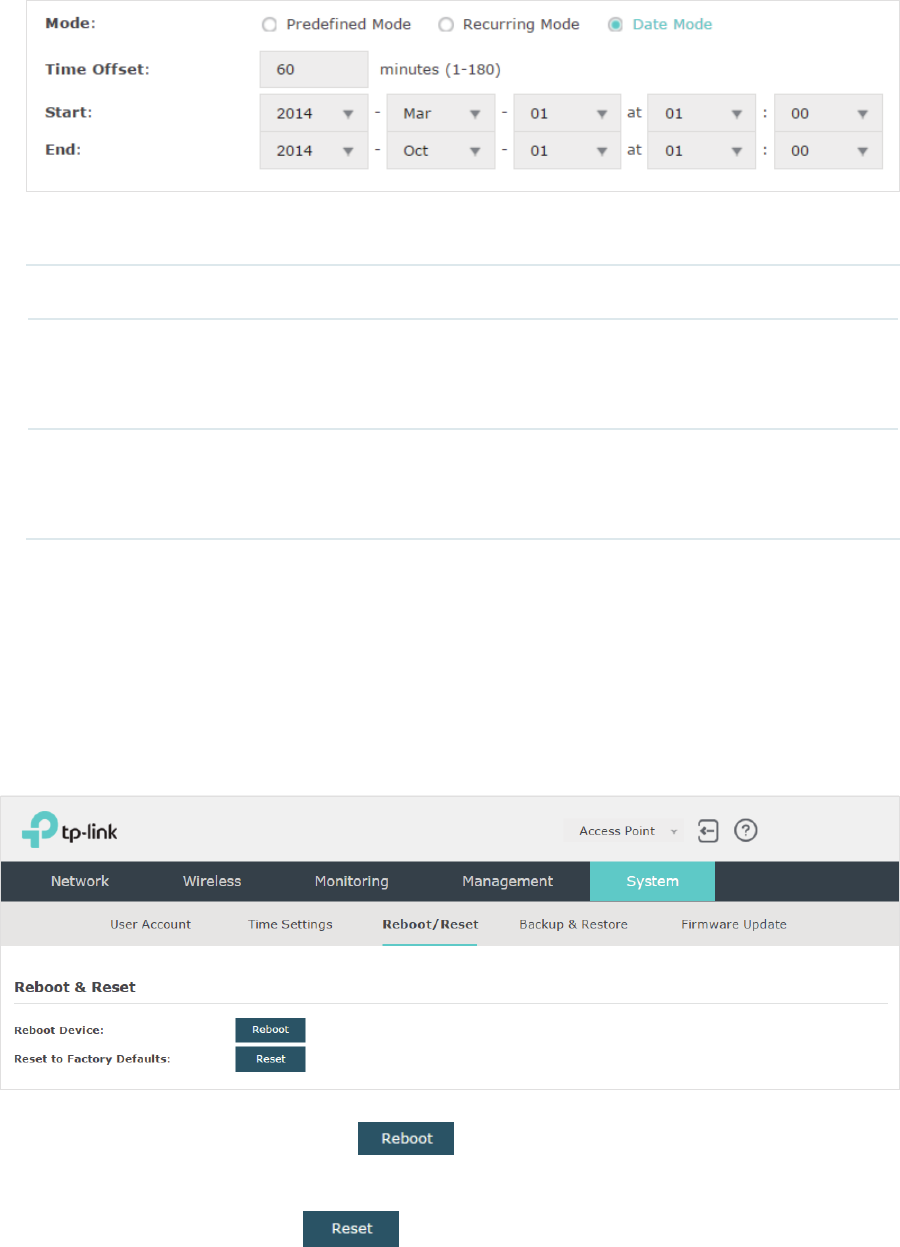Click the Reboot & Reset section heading
The image size is (900, 1247).
(x=75, y=987)
